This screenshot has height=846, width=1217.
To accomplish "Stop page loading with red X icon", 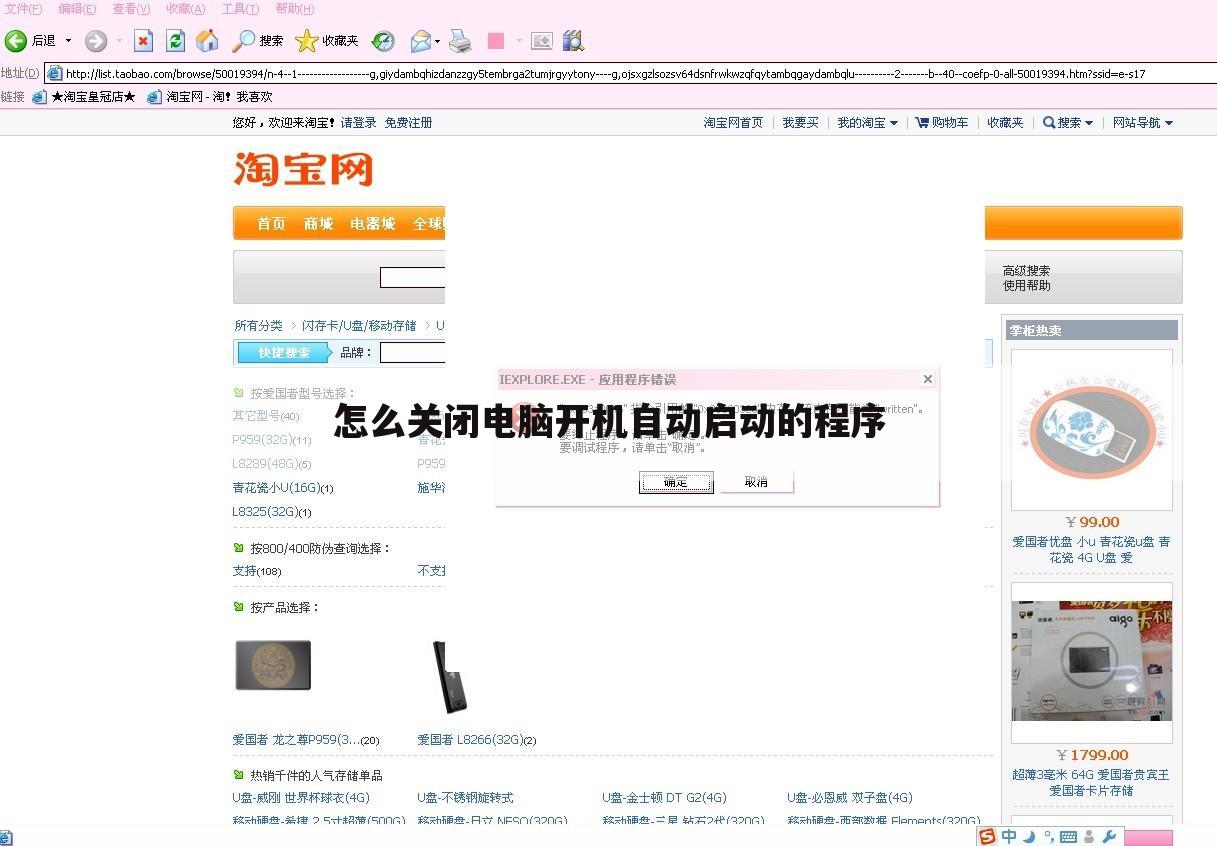I will click(144, 41).
